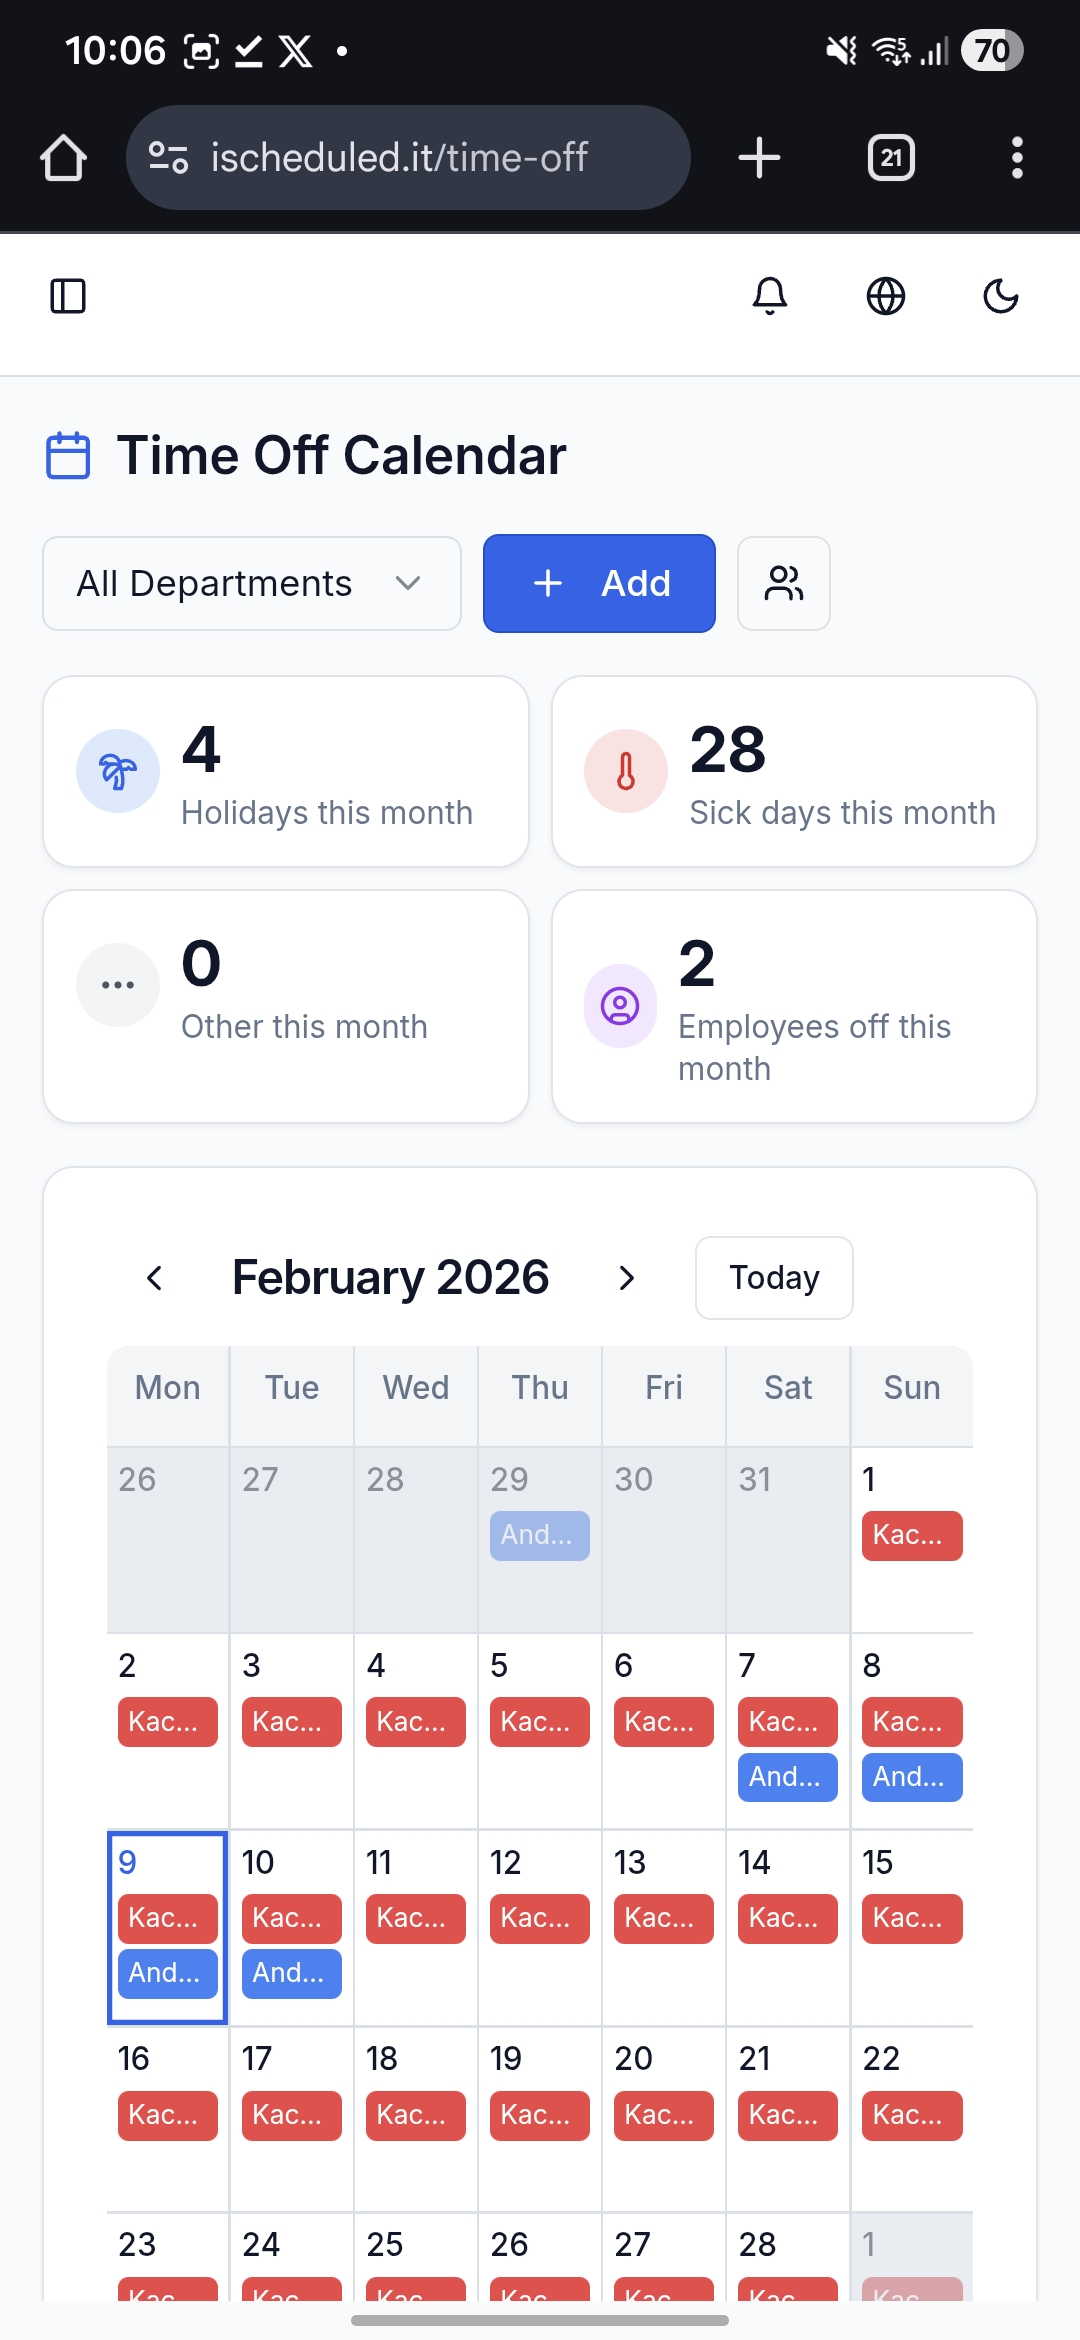The width and height of the screenshot is (1080, 2340).
Task: Click the Add time off button
Action: point(599,583)
